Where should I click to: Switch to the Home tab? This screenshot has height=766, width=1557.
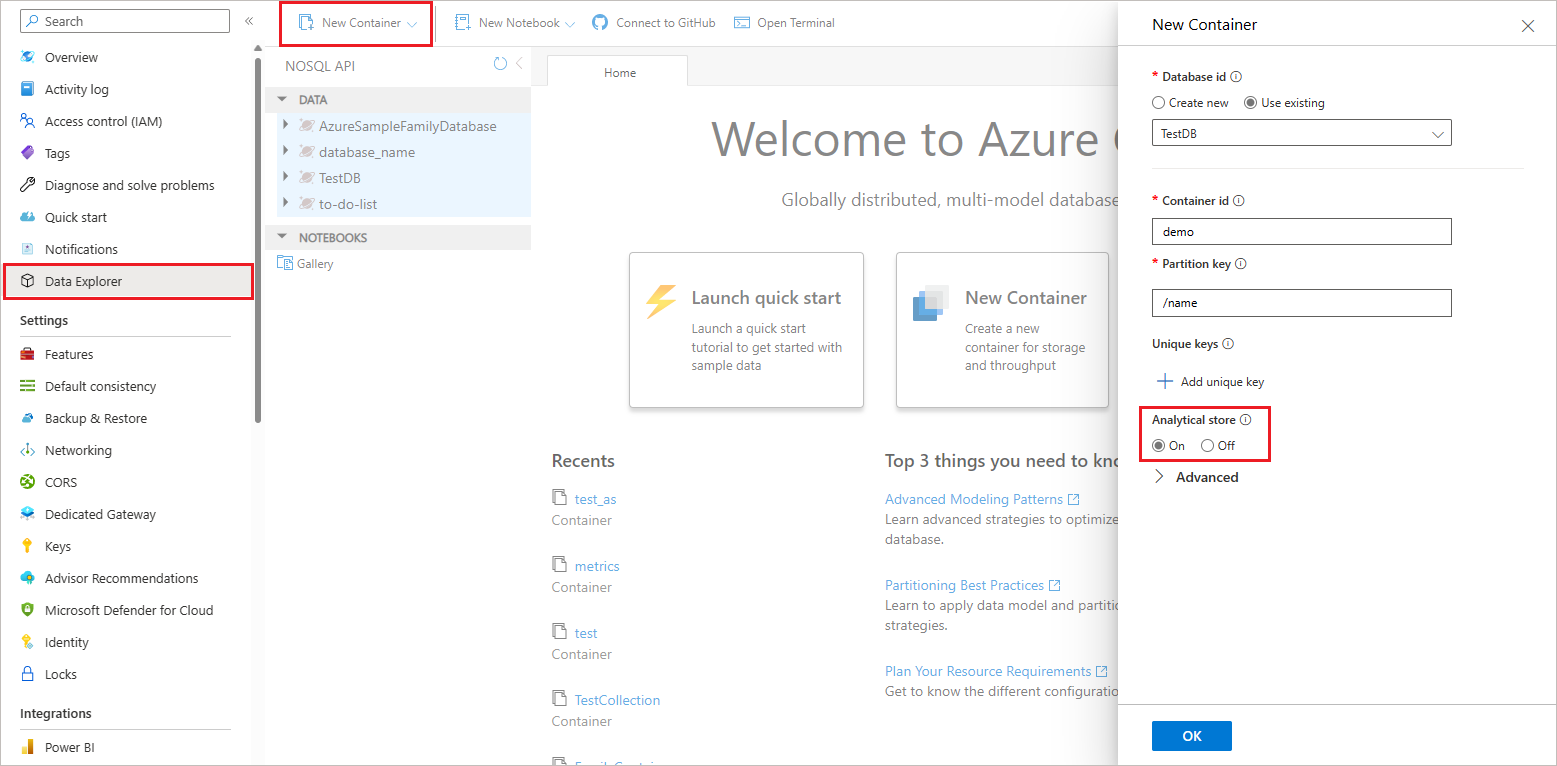(x=619, y=71)
